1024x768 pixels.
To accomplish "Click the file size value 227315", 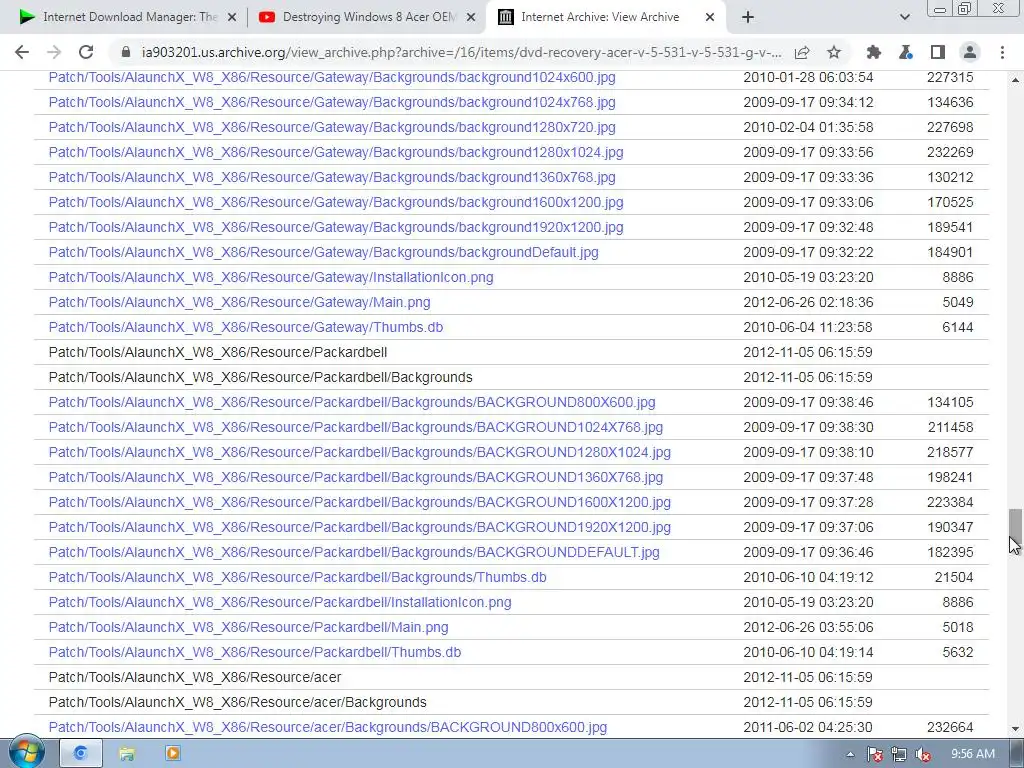I will pyautogui.click(x=950, y=77).
